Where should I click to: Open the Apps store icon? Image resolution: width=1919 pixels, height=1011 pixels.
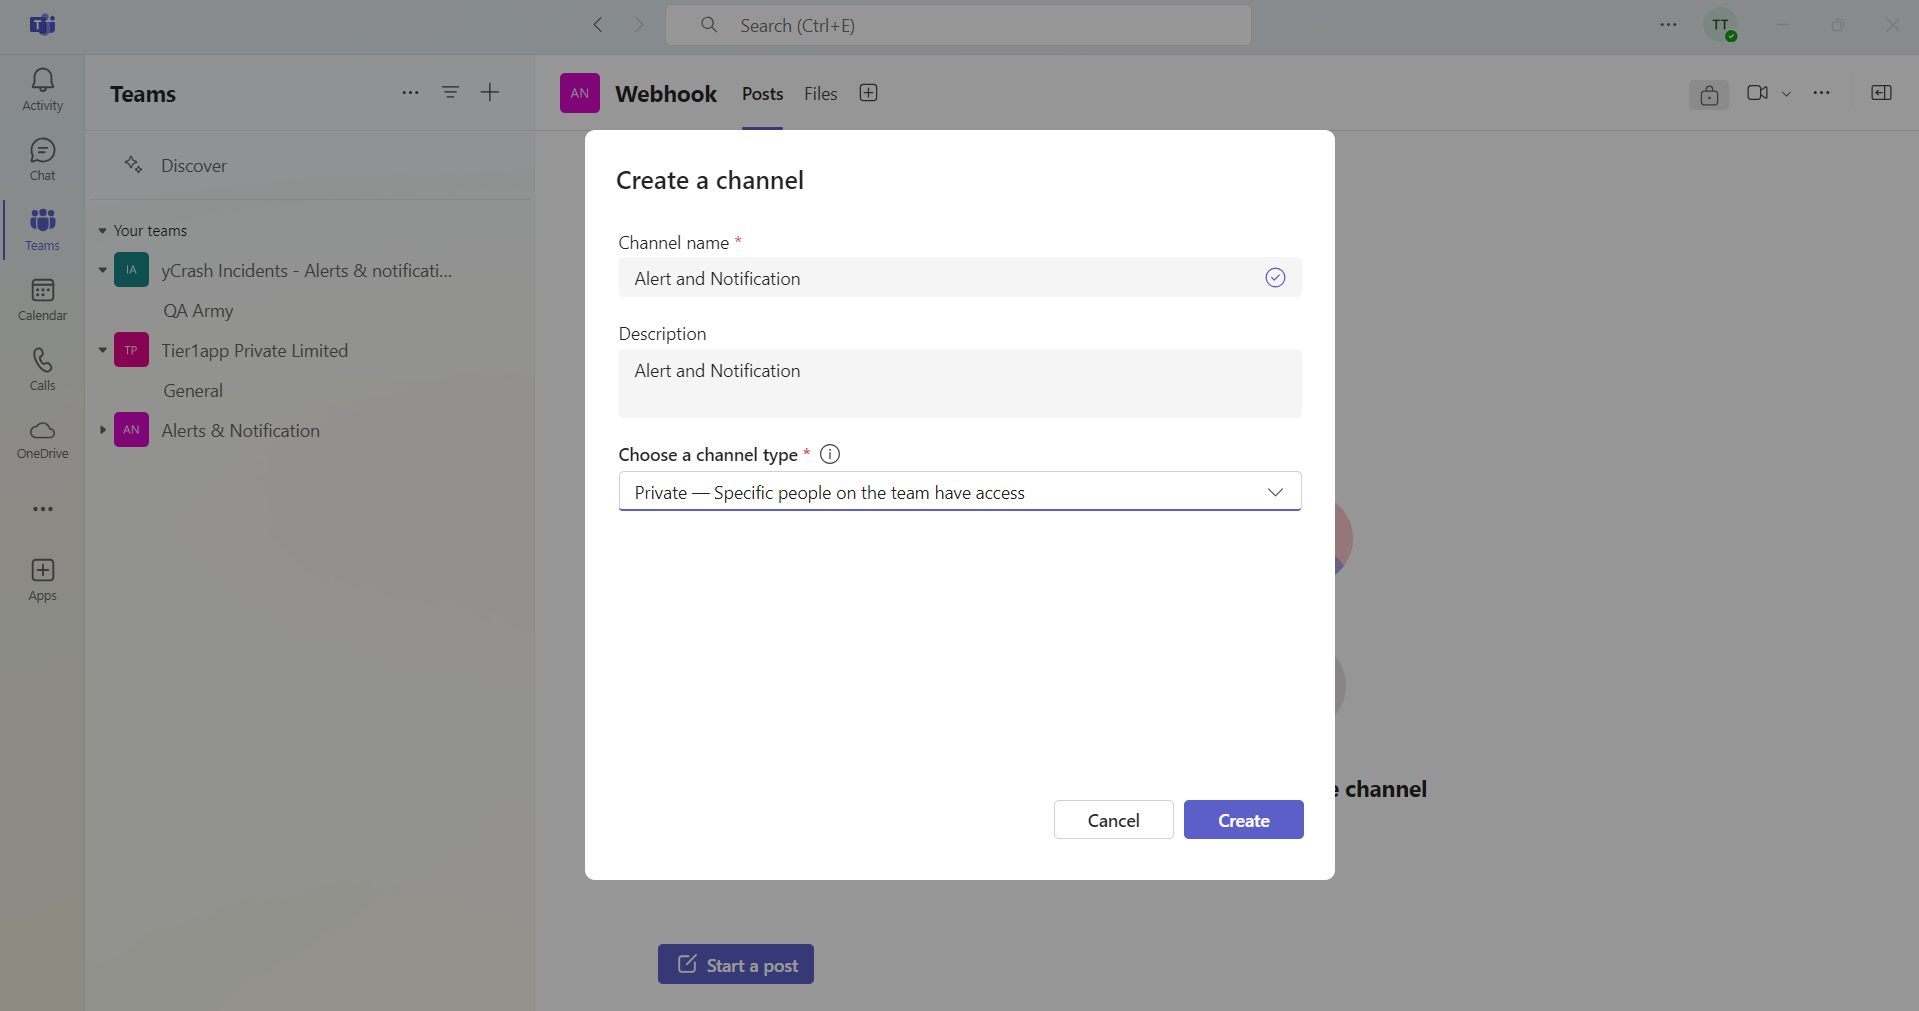pyautogui.click(x=42, y=579)
